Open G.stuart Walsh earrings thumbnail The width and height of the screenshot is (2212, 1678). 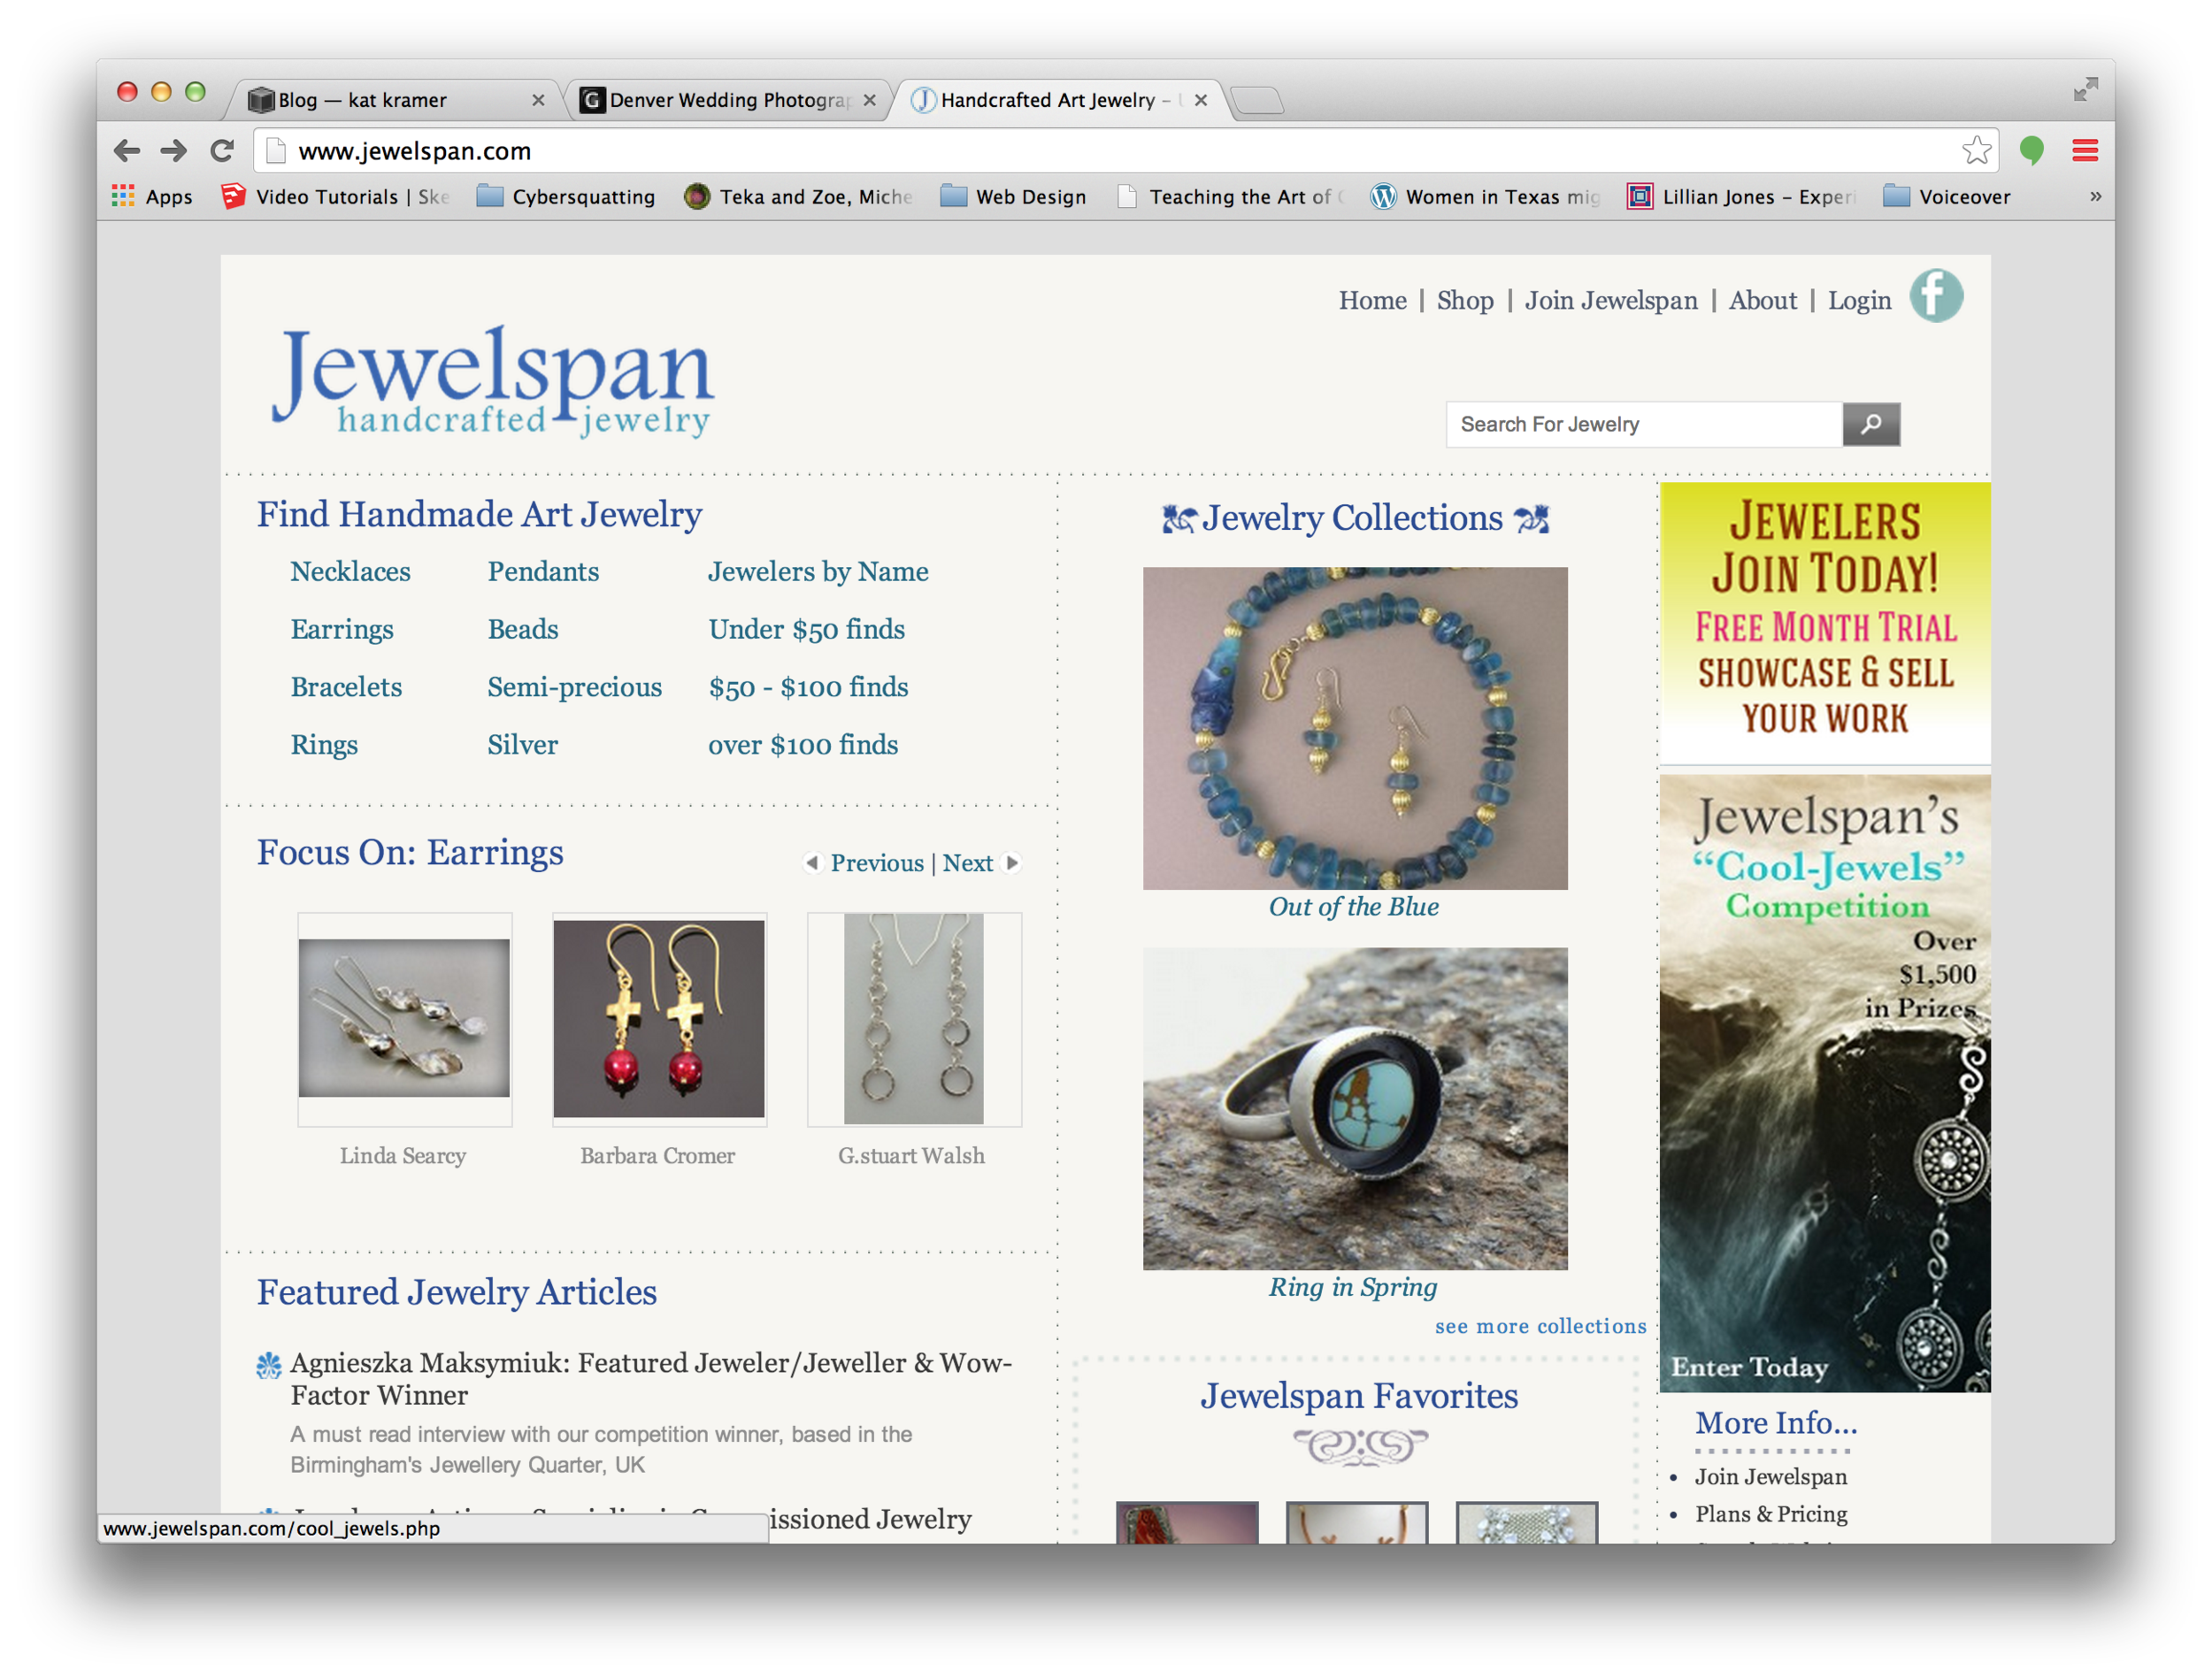pos(914,1019)
